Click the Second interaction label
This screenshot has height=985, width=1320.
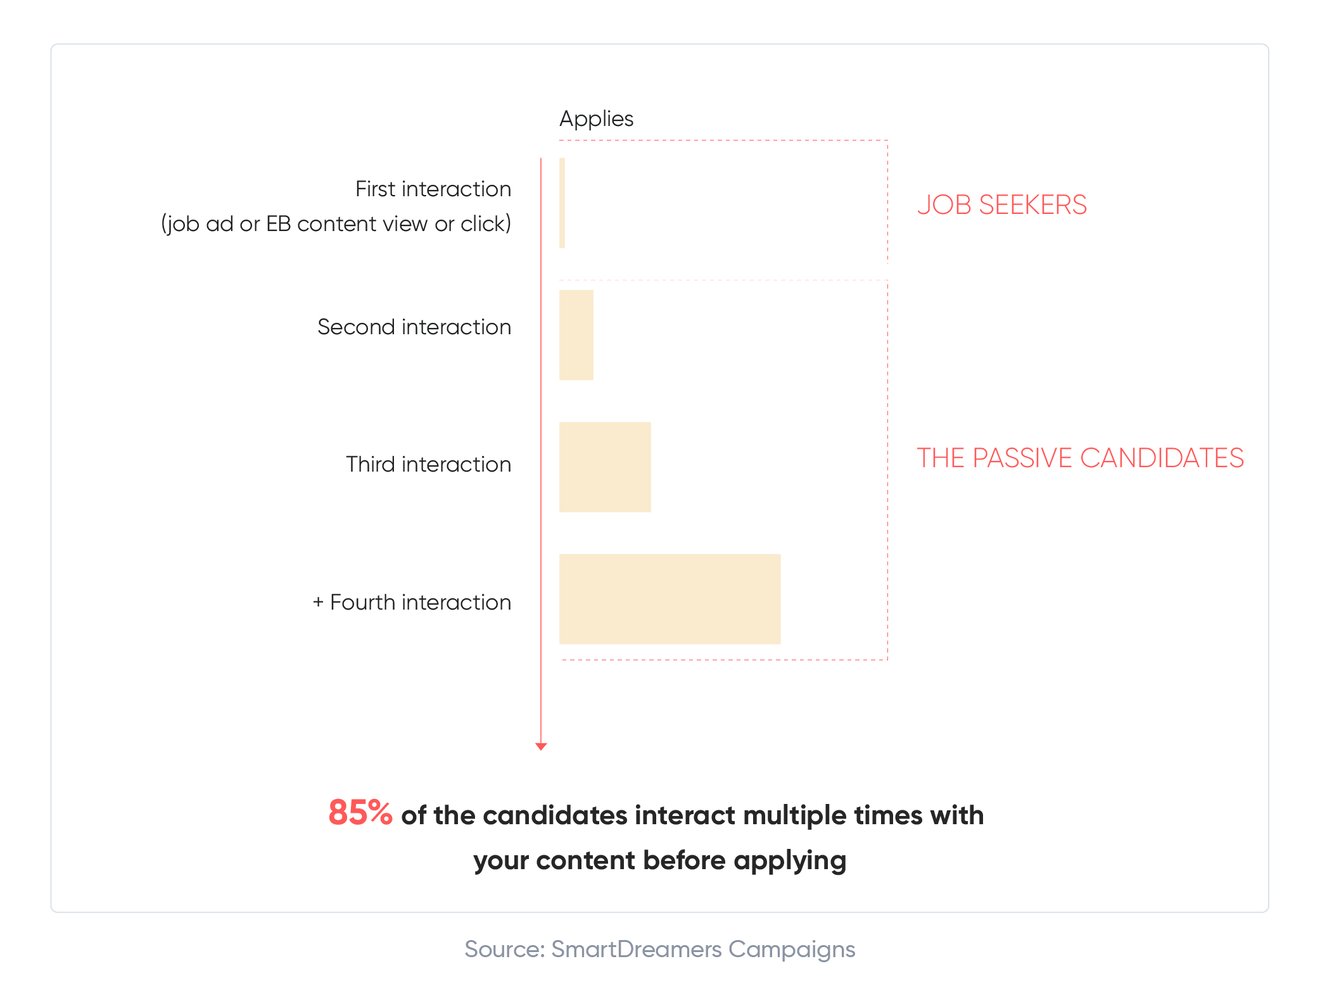point(414,327)
